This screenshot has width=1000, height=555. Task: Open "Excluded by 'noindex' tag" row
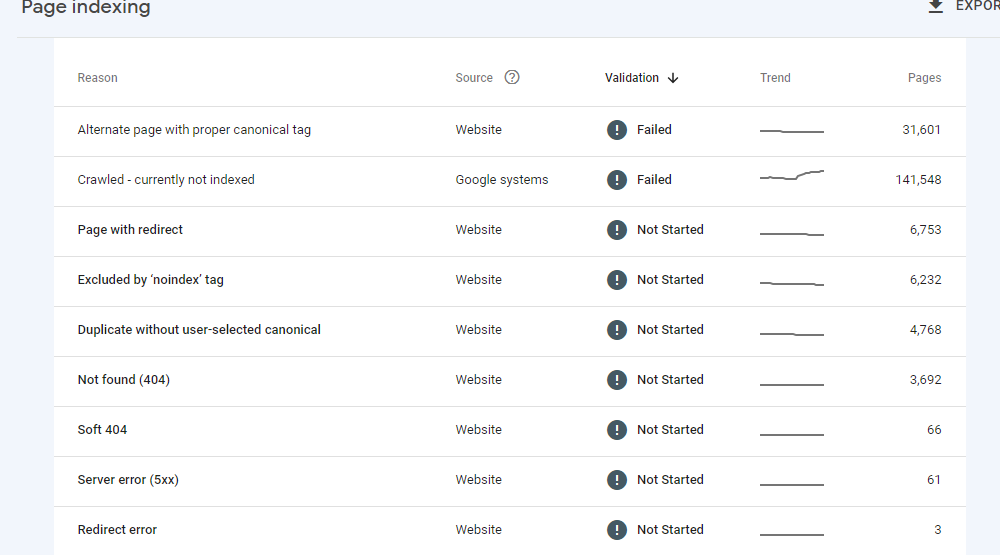pos(510,281)
